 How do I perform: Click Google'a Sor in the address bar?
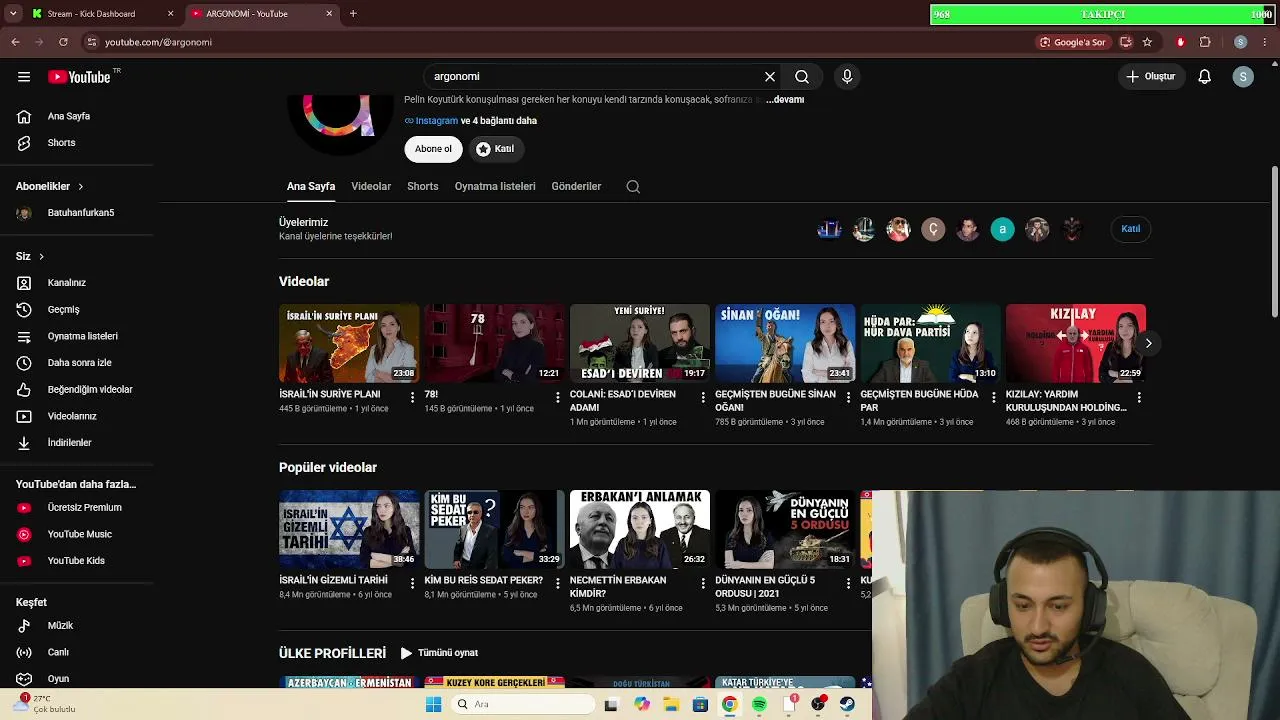(1073, 42)
